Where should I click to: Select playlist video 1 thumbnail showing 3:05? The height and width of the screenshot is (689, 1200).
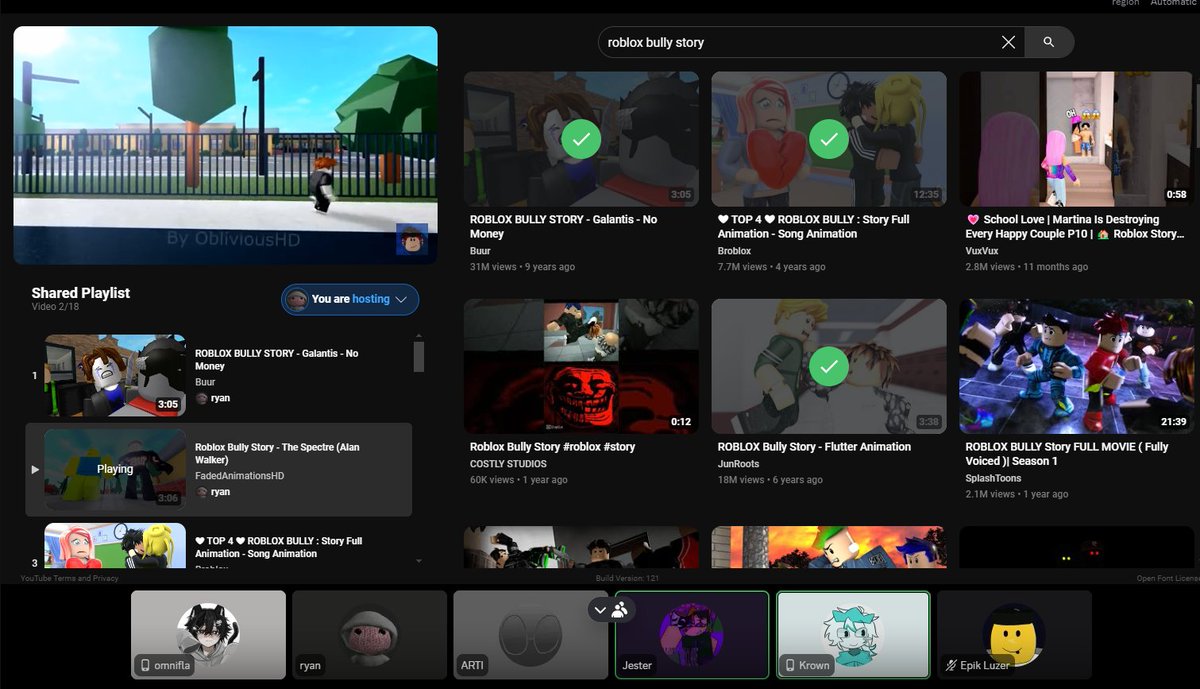pyautogui.click(x=115, y=376)
